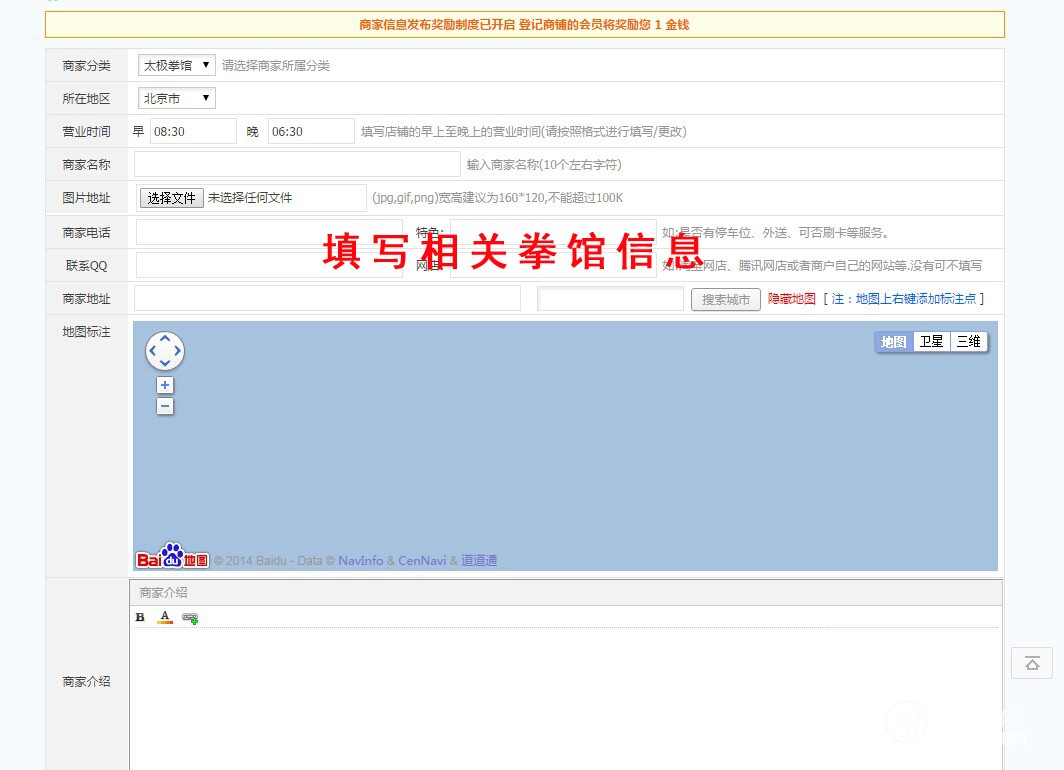Open the 太极拳馆 category dropdown

177,65
